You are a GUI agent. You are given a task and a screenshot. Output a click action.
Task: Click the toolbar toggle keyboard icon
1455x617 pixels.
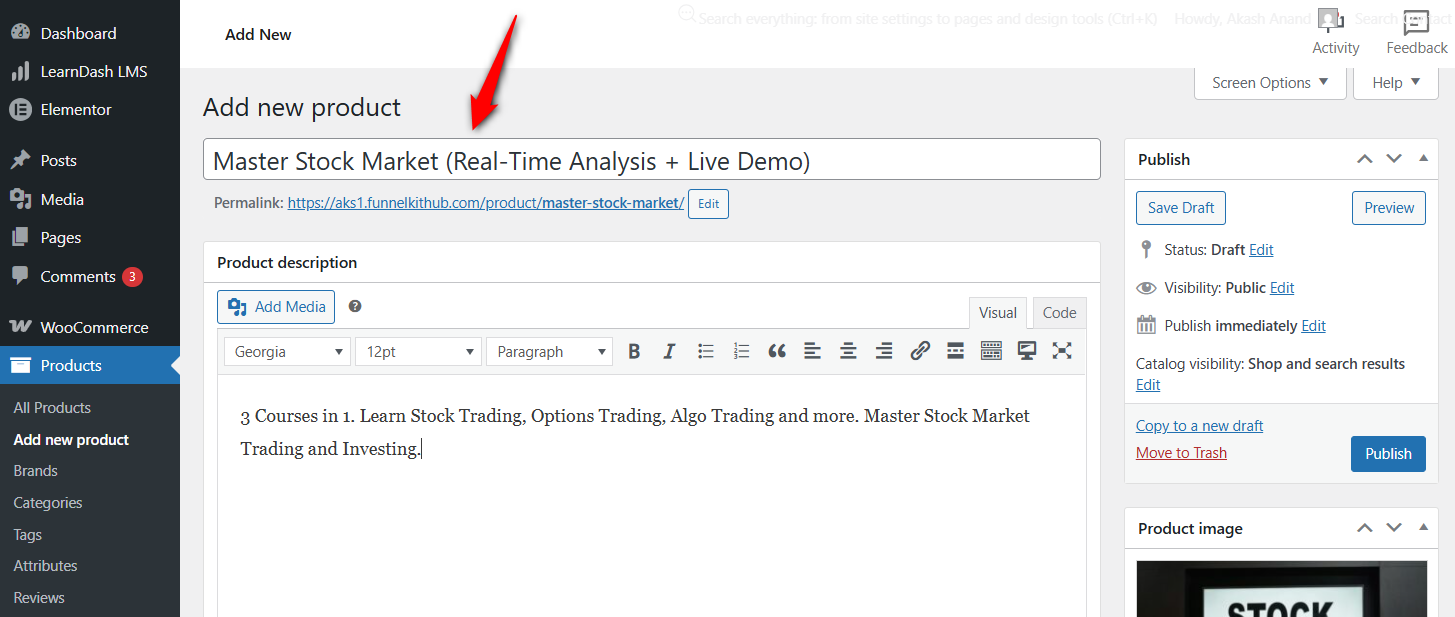coord(991,351)
